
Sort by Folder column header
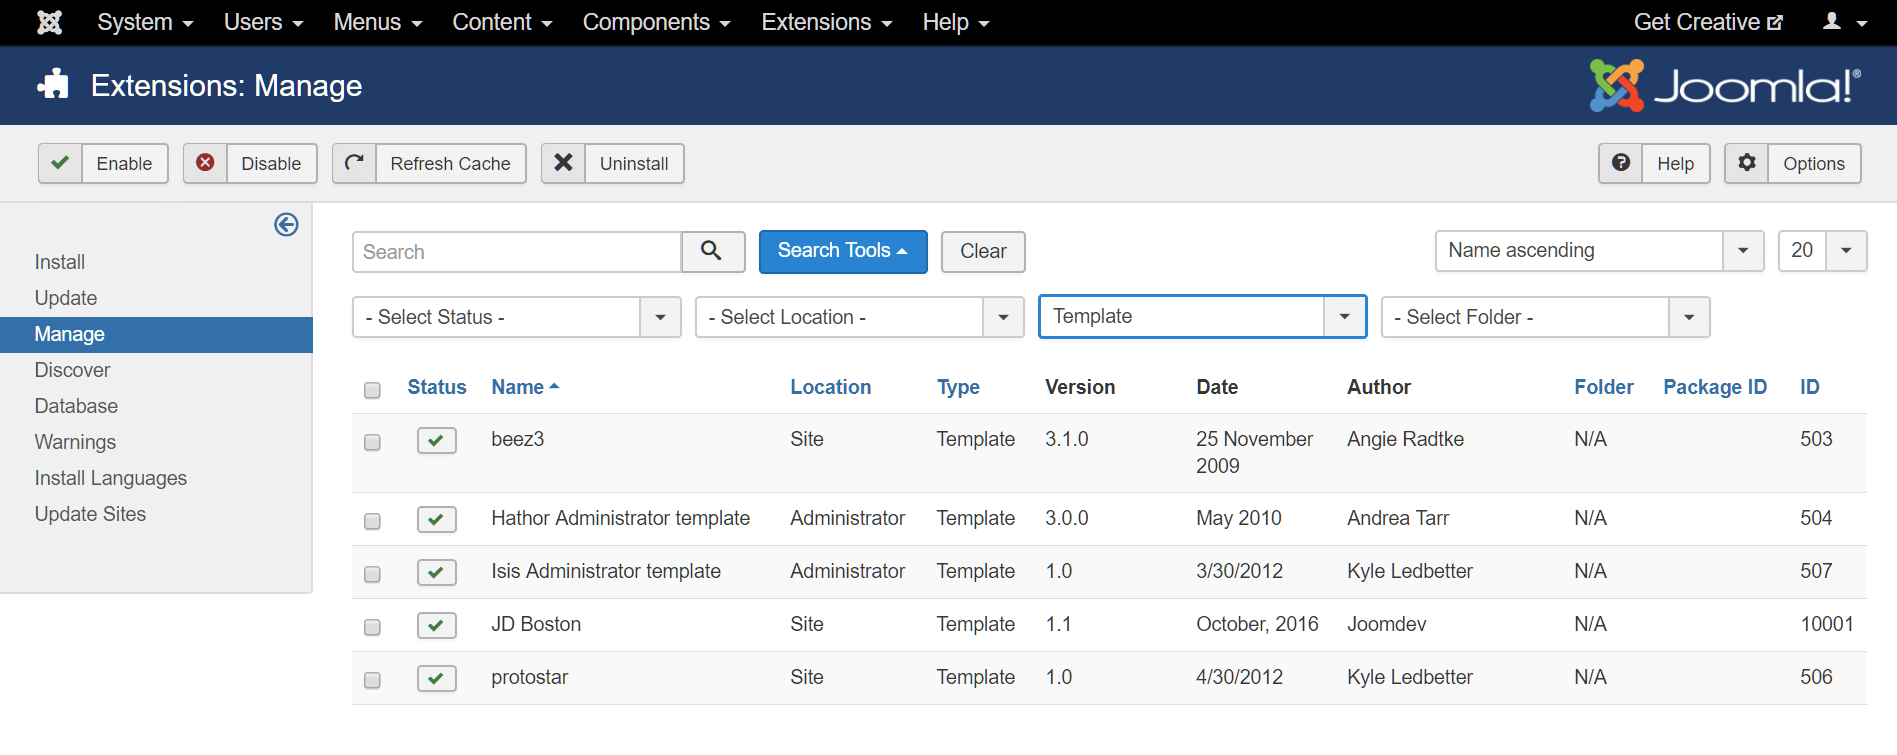point(1604,387)
